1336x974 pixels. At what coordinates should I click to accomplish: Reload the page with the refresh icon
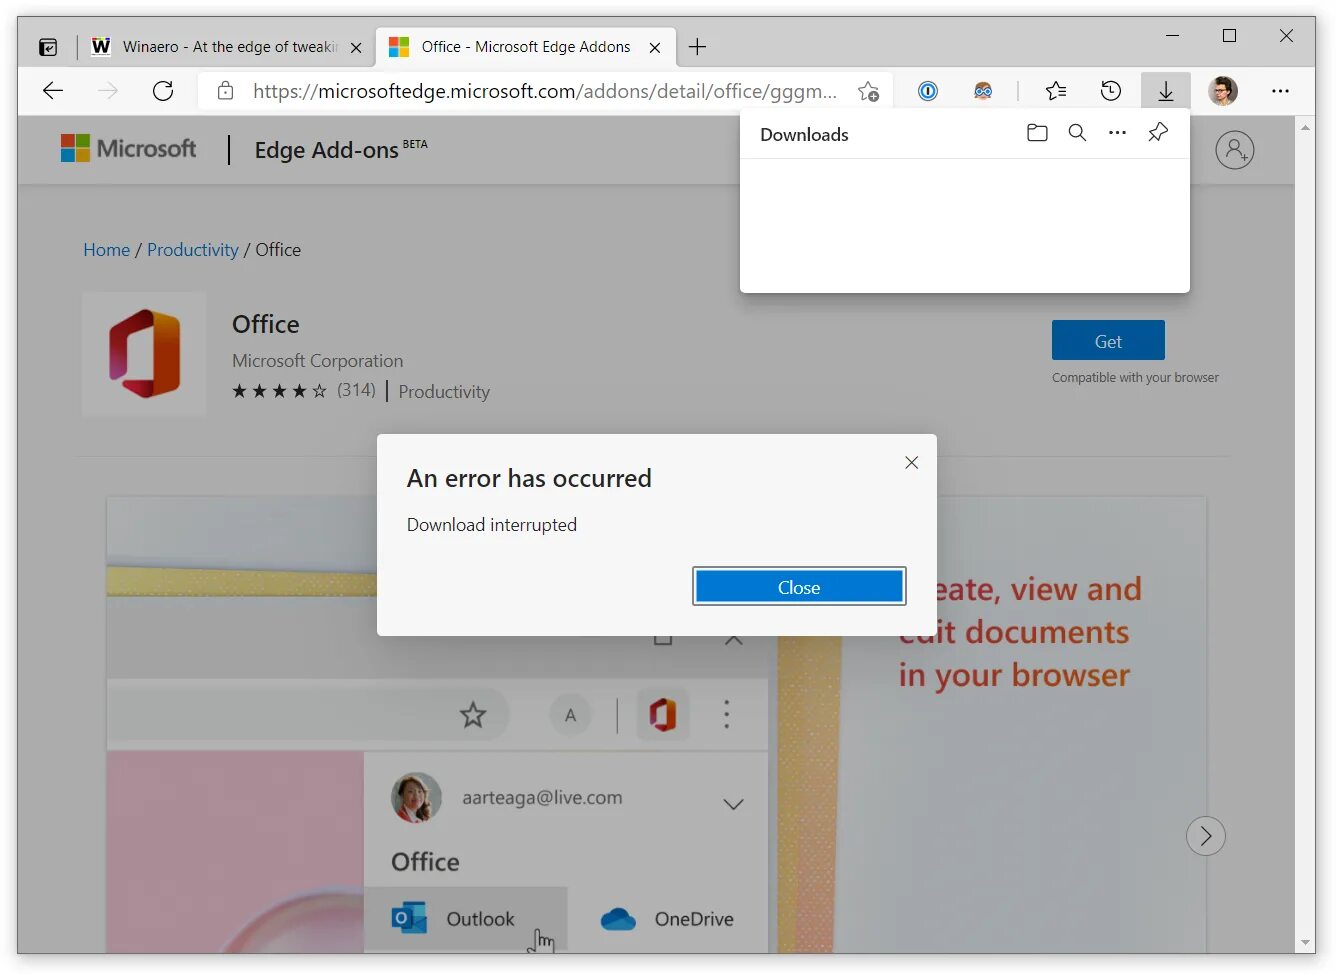(163, 91)
